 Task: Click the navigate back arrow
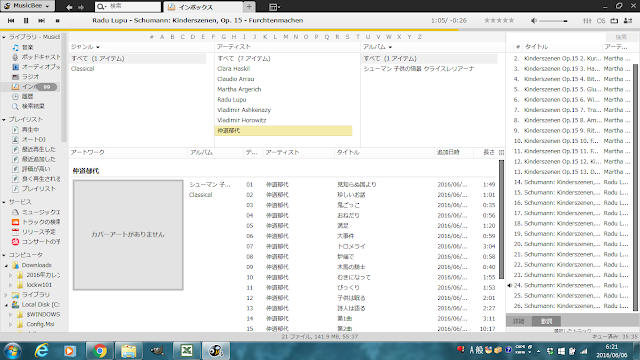tap(69, 7)
